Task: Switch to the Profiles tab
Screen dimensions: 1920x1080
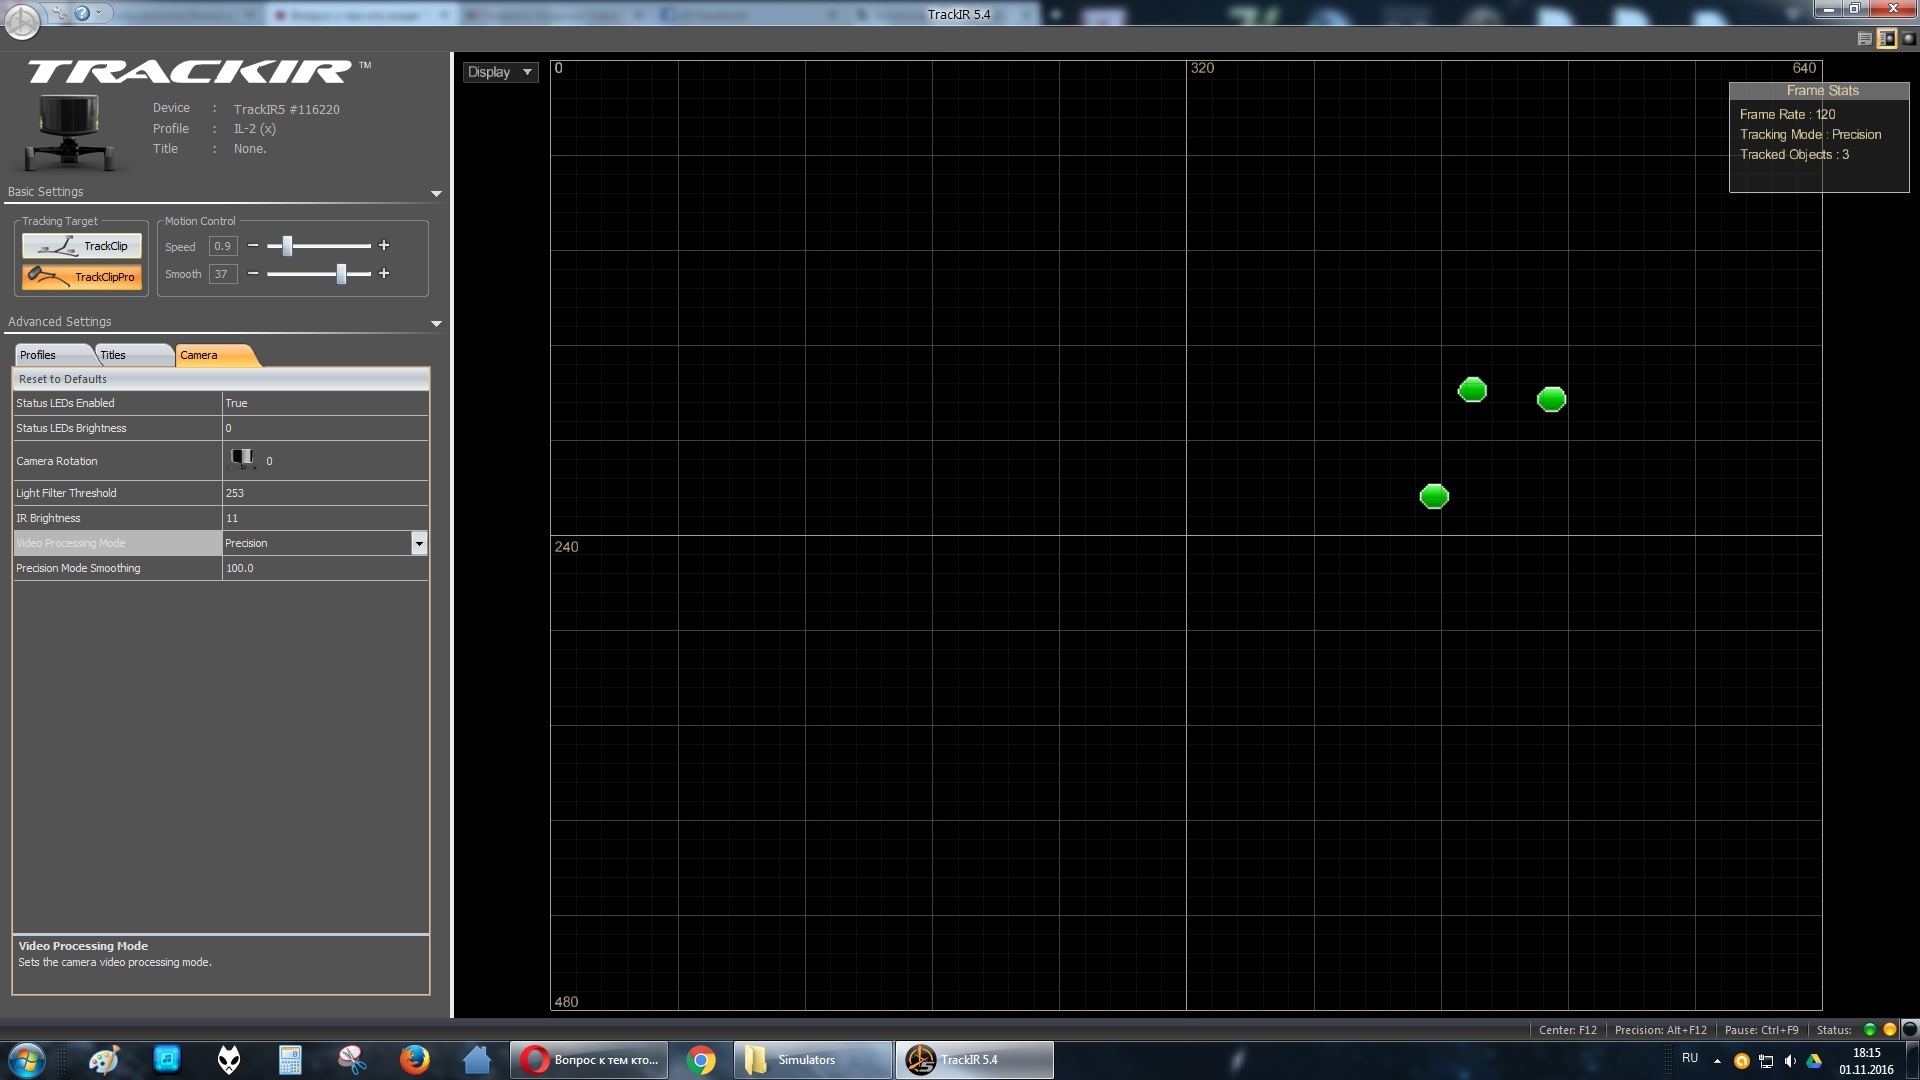Action: click(x=53, y=355)
